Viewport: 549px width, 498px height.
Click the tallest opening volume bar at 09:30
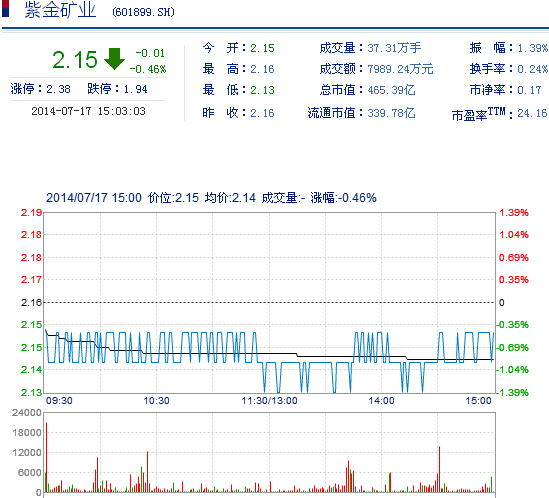click(x=46, y=457)
